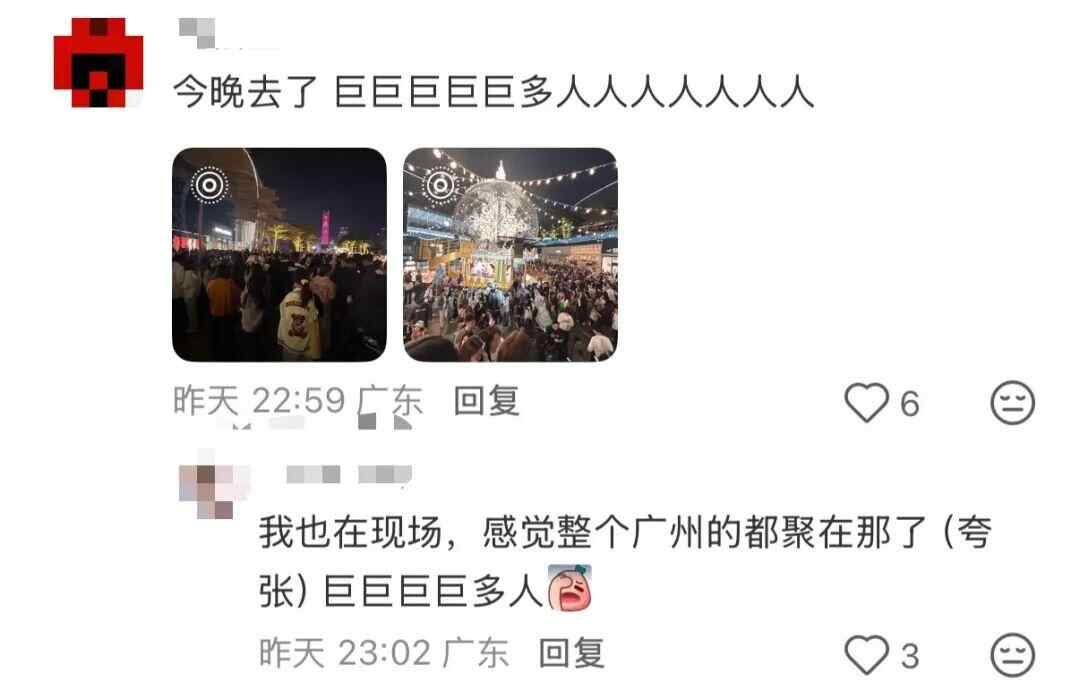Select the comment text starting 今晚去了
The width and height of the screenshot is (1080, 699).
[493, 92]
